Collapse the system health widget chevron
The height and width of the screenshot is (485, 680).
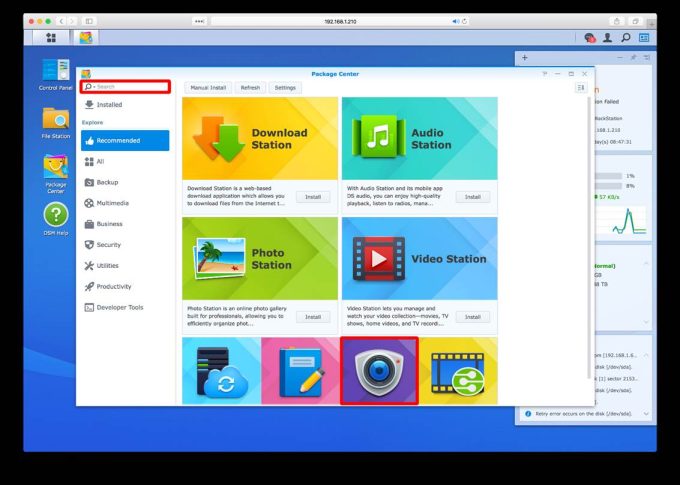[x=646, y=160]
